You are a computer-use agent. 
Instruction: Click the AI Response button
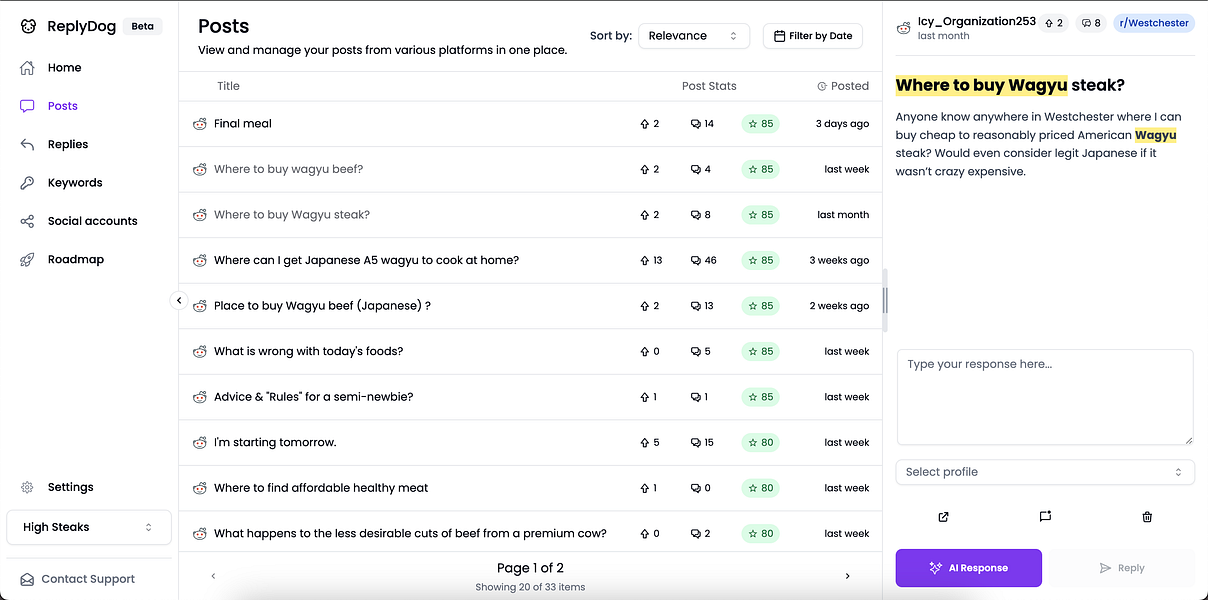pos(968,568)
